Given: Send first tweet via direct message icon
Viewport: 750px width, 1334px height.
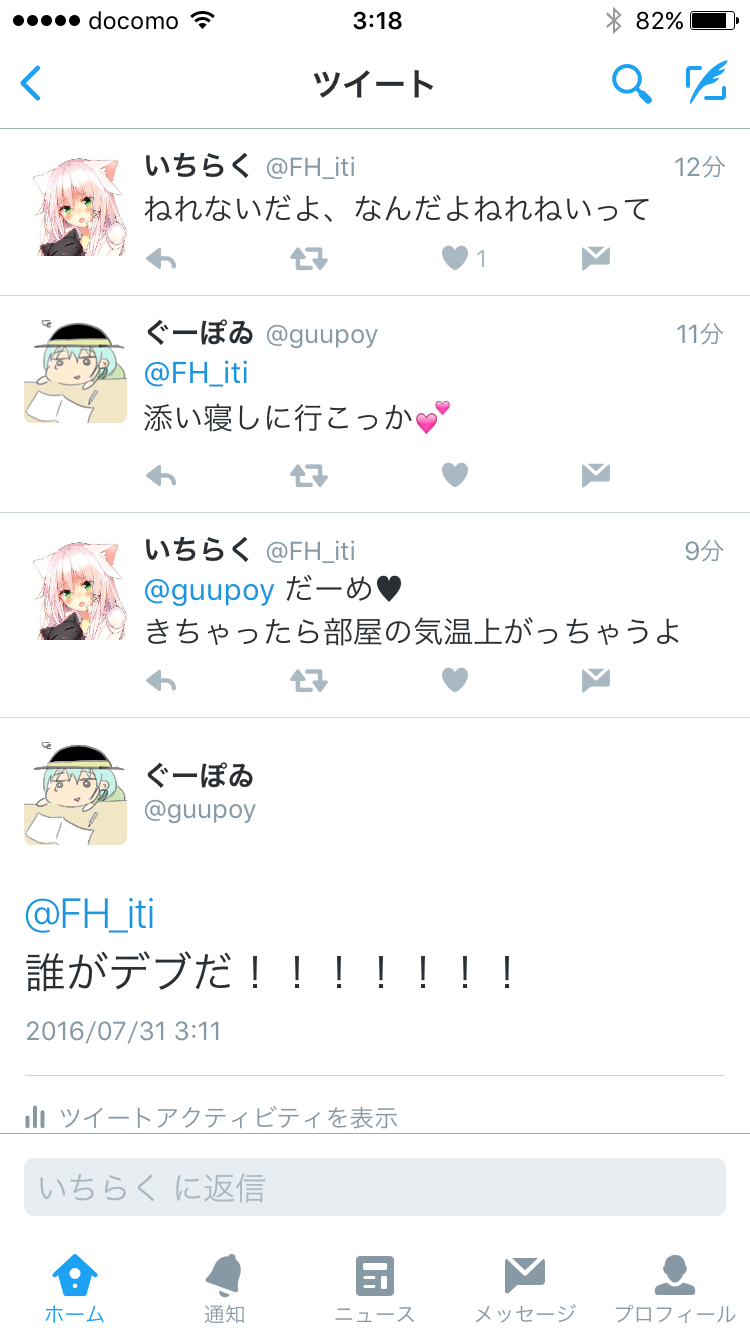Looking at the screenshot, I should (x=596, y=259).
